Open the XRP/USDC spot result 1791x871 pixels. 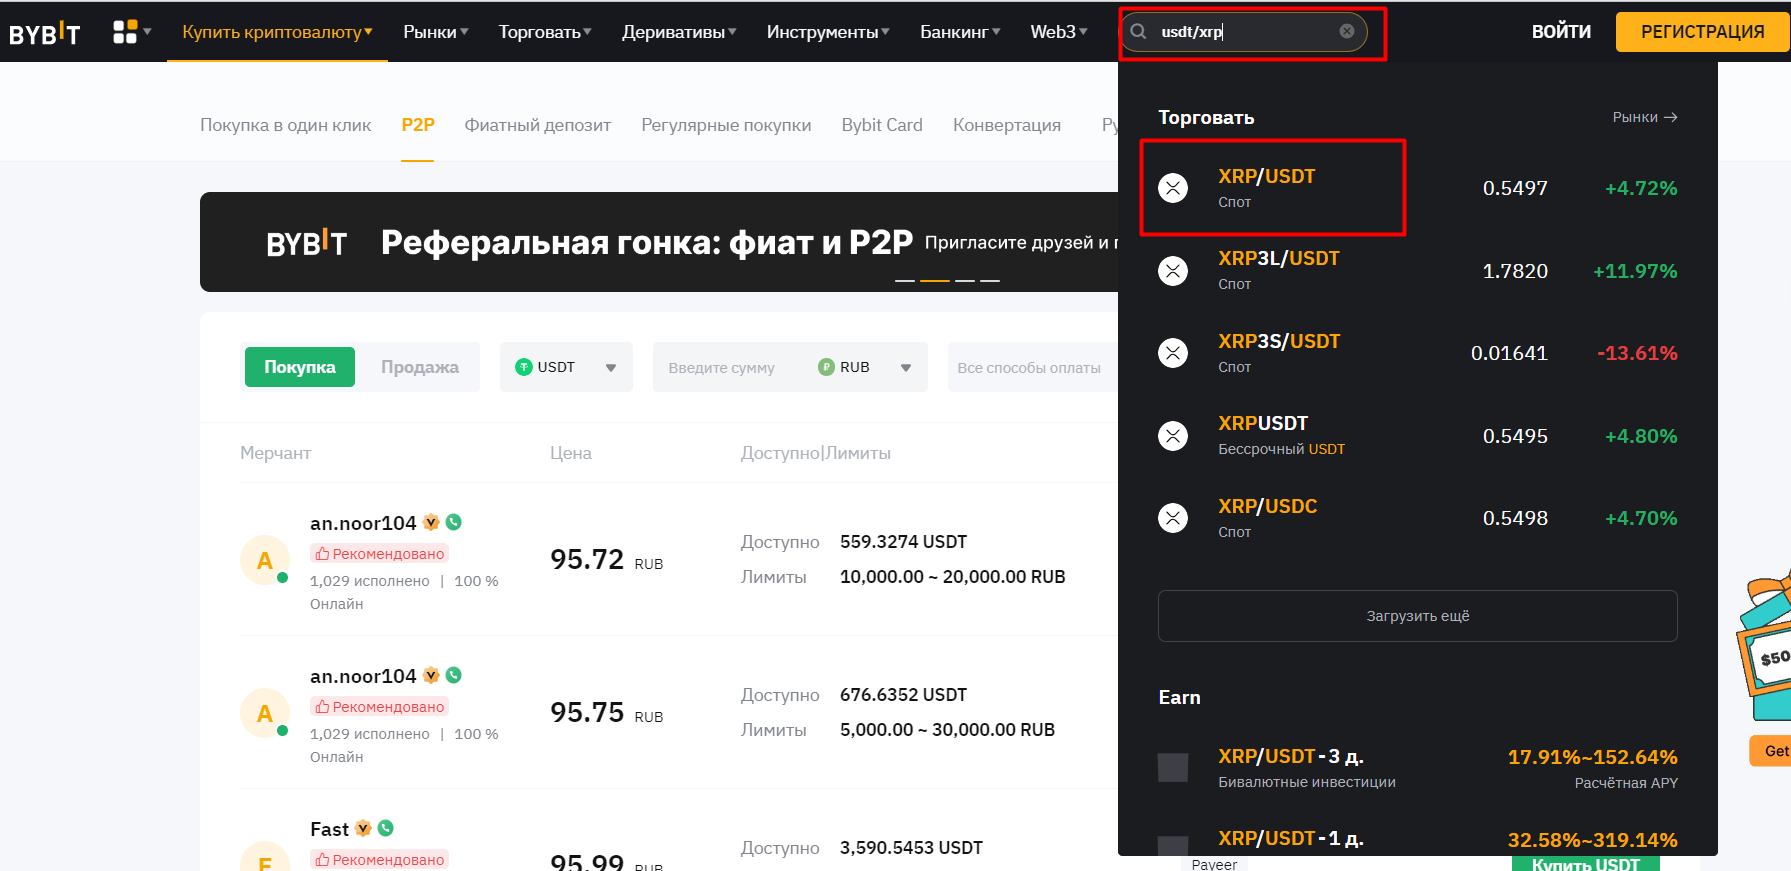point(1418,518)
